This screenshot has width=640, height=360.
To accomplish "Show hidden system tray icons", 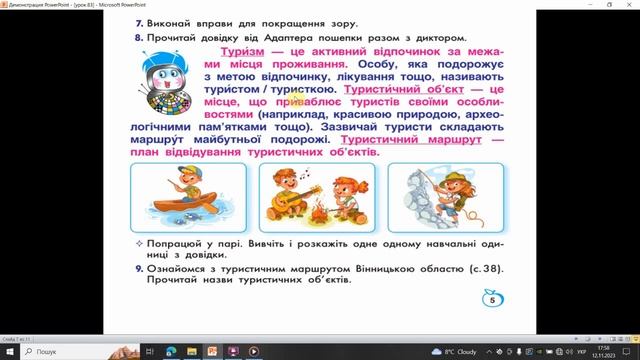I will click(x=489, y=352).
